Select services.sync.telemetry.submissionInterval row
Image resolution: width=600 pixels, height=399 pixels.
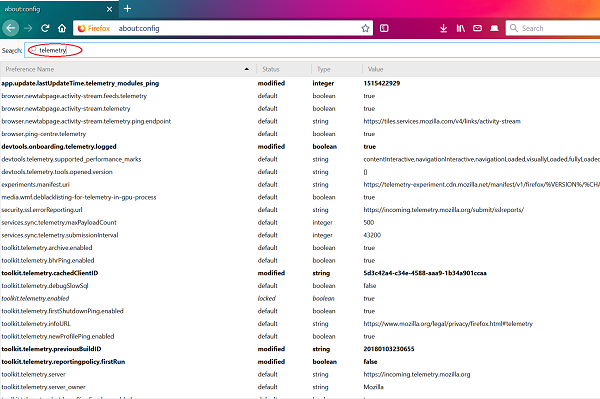click(300, 235)
